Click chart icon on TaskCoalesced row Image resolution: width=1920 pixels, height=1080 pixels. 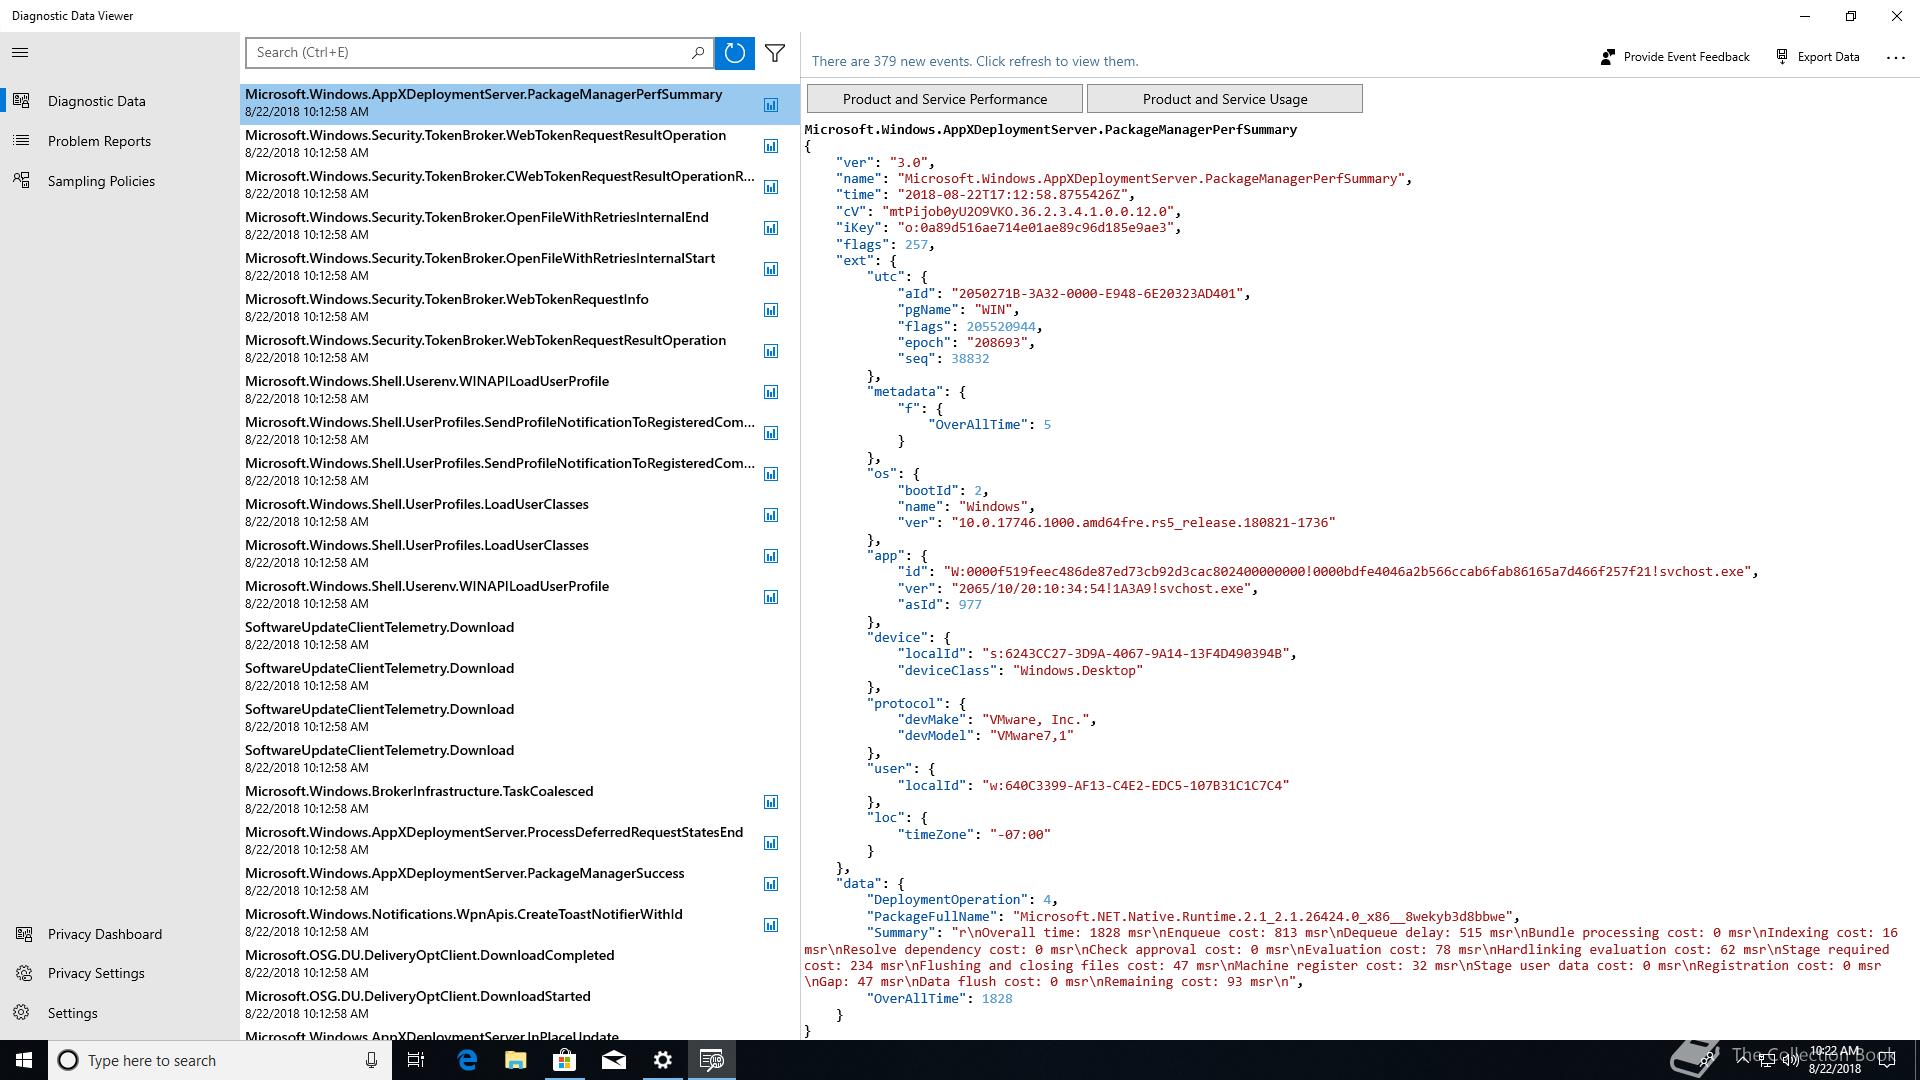771,802
